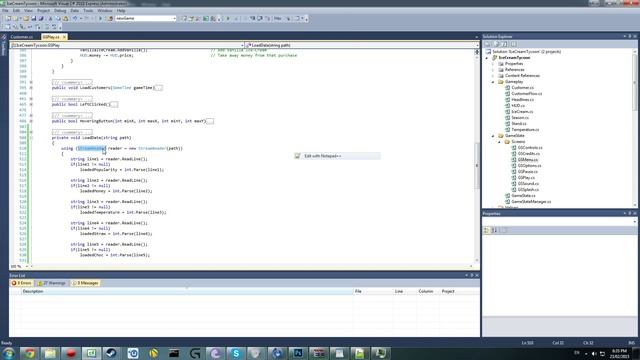Choose Edit with Notepad++ menu entry
640x360 pixels.
click(338, 156)
